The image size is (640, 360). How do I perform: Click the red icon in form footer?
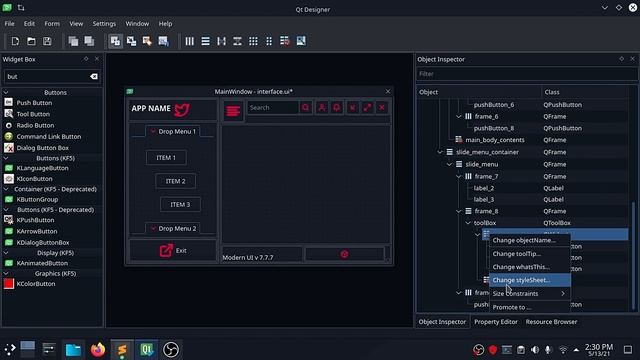pyautogui.click(x=344, y=254)
